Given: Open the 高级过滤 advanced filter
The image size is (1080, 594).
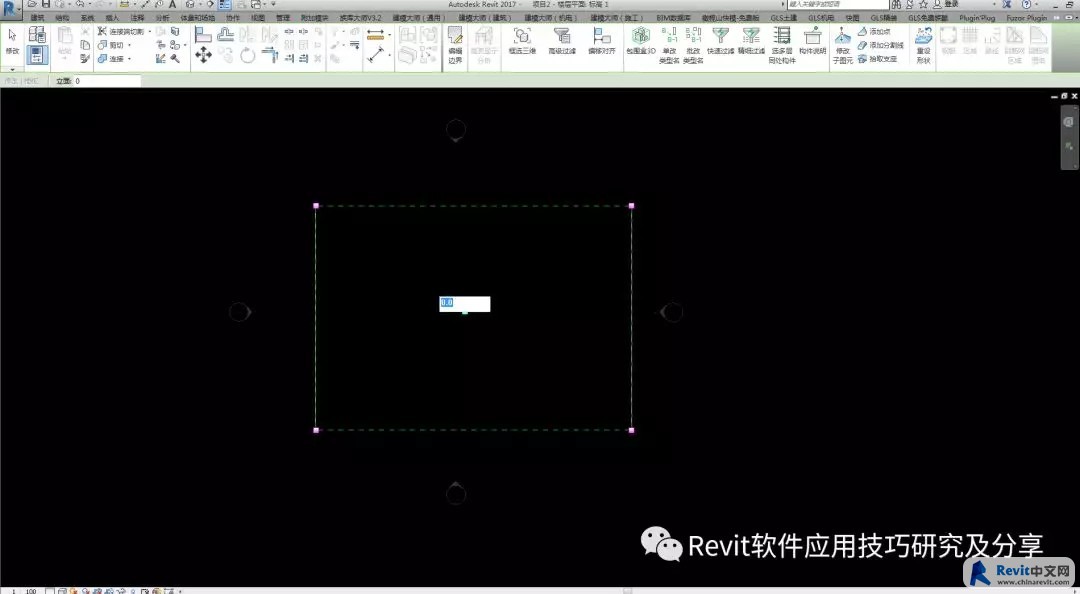Looking at the screenshot, I should pyautogui.click(x=562, y=41).
